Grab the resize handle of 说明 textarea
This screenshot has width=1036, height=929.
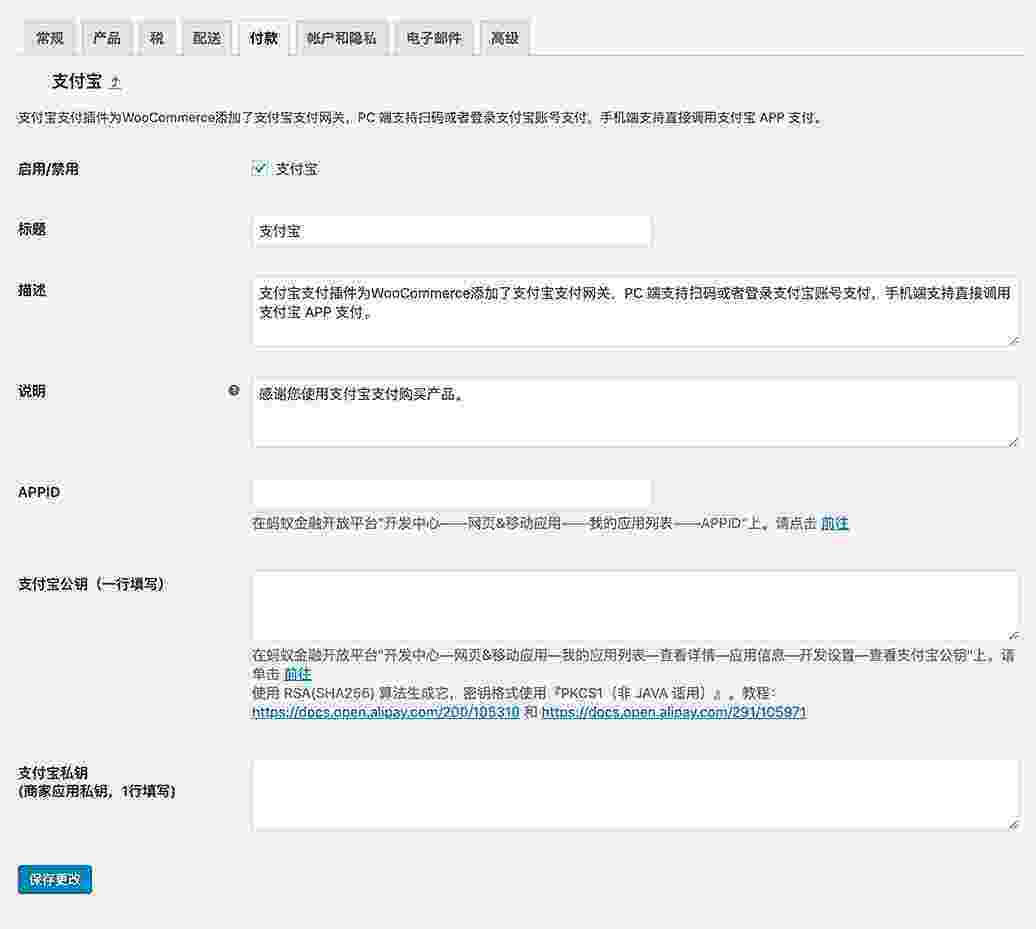click(x=1014, y=441)
